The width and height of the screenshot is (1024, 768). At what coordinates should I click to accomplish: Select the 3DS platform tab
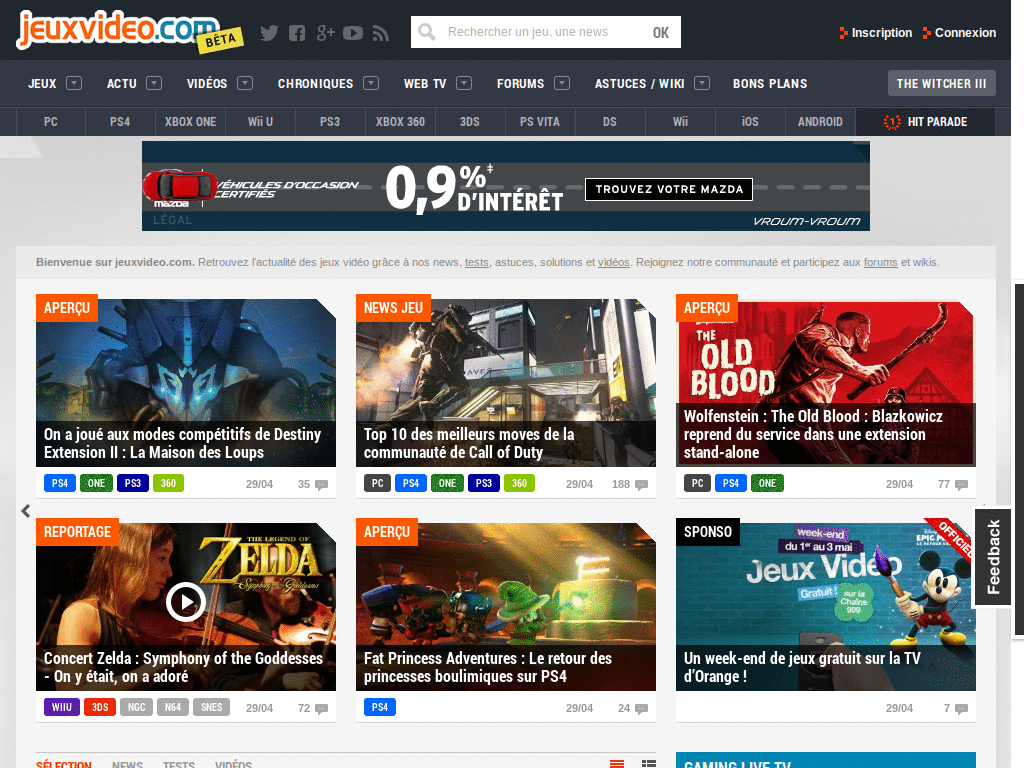[470, 121]
